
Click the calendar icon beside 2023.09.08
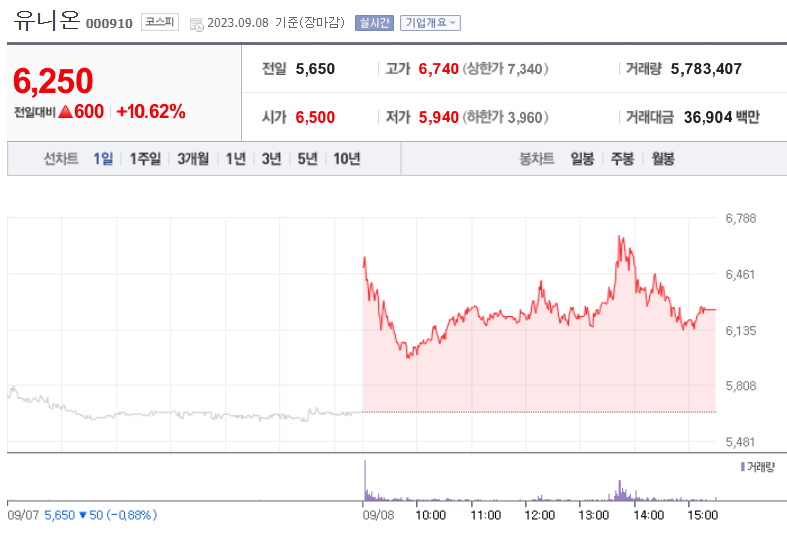coord(196,24)
